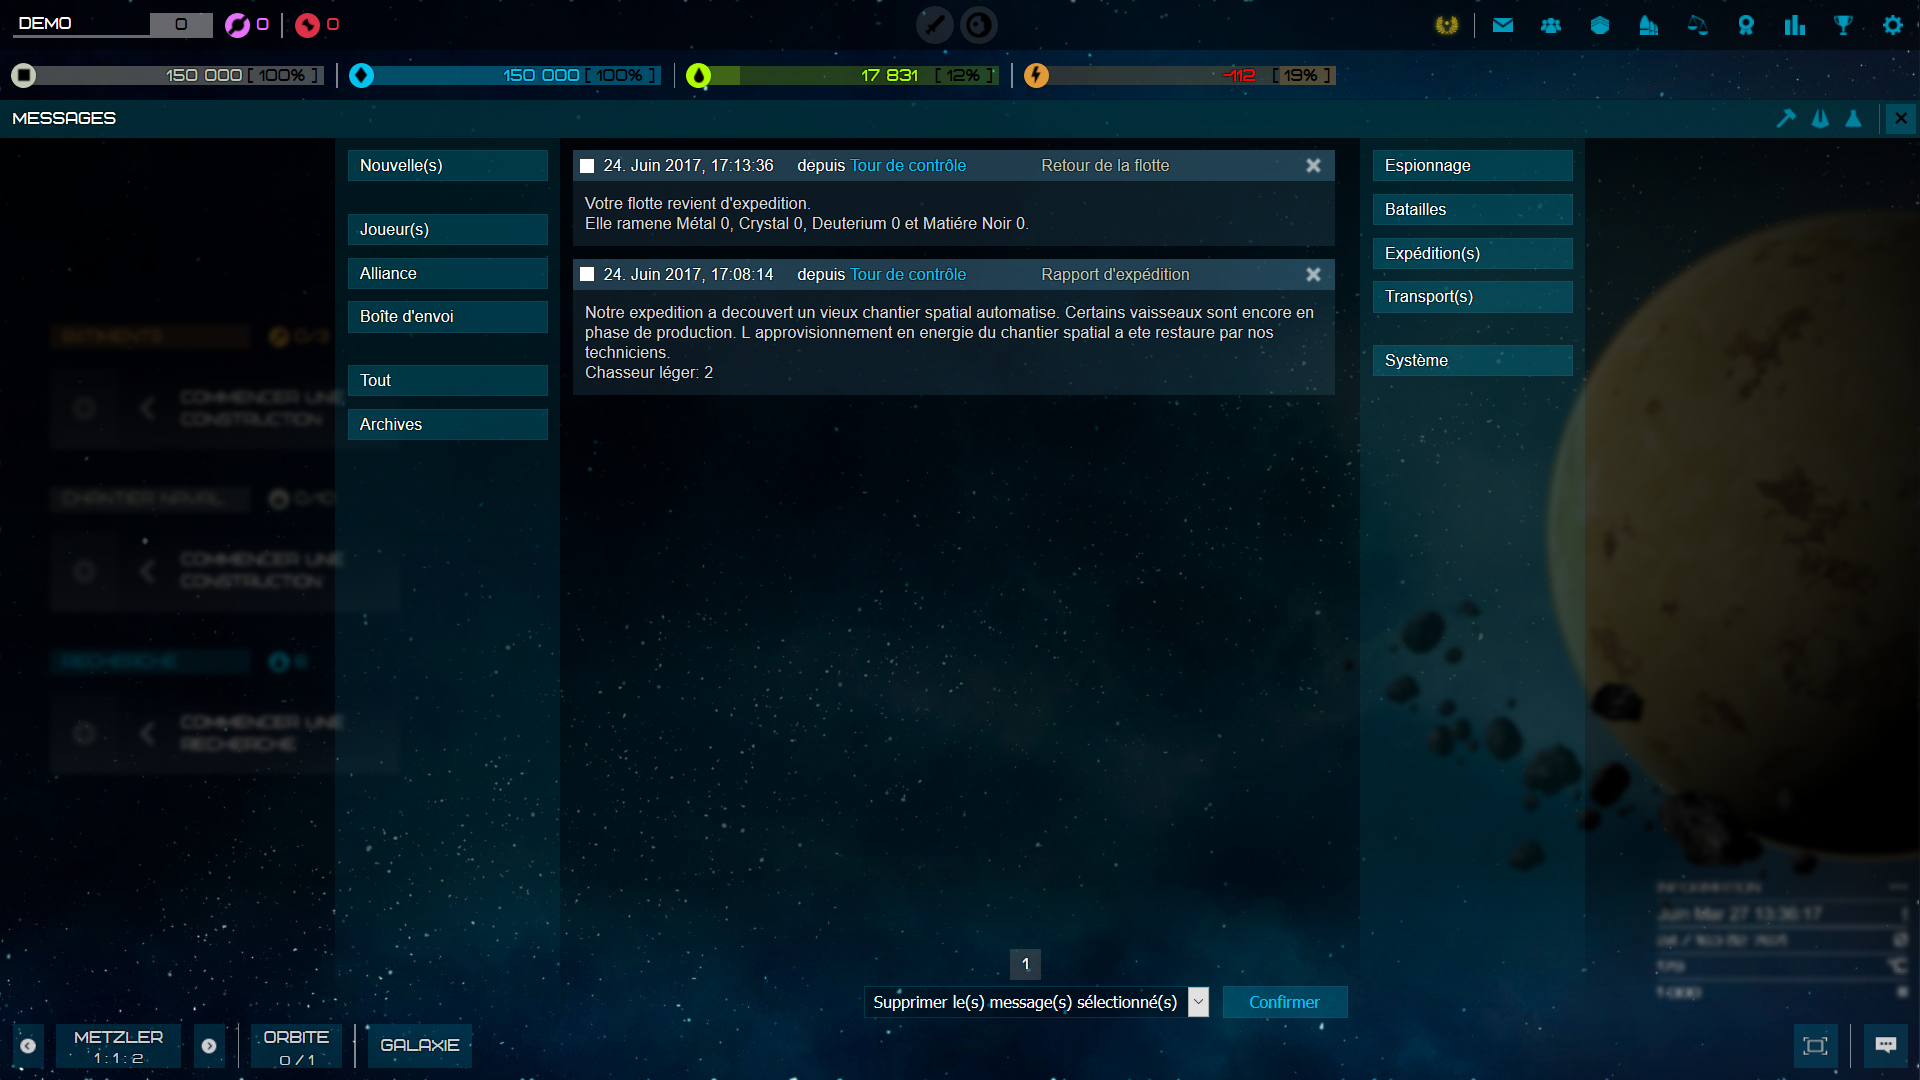Click the "Rapport d'expédition" subject
The image size is (1920, 1080).
(1115, 275)
